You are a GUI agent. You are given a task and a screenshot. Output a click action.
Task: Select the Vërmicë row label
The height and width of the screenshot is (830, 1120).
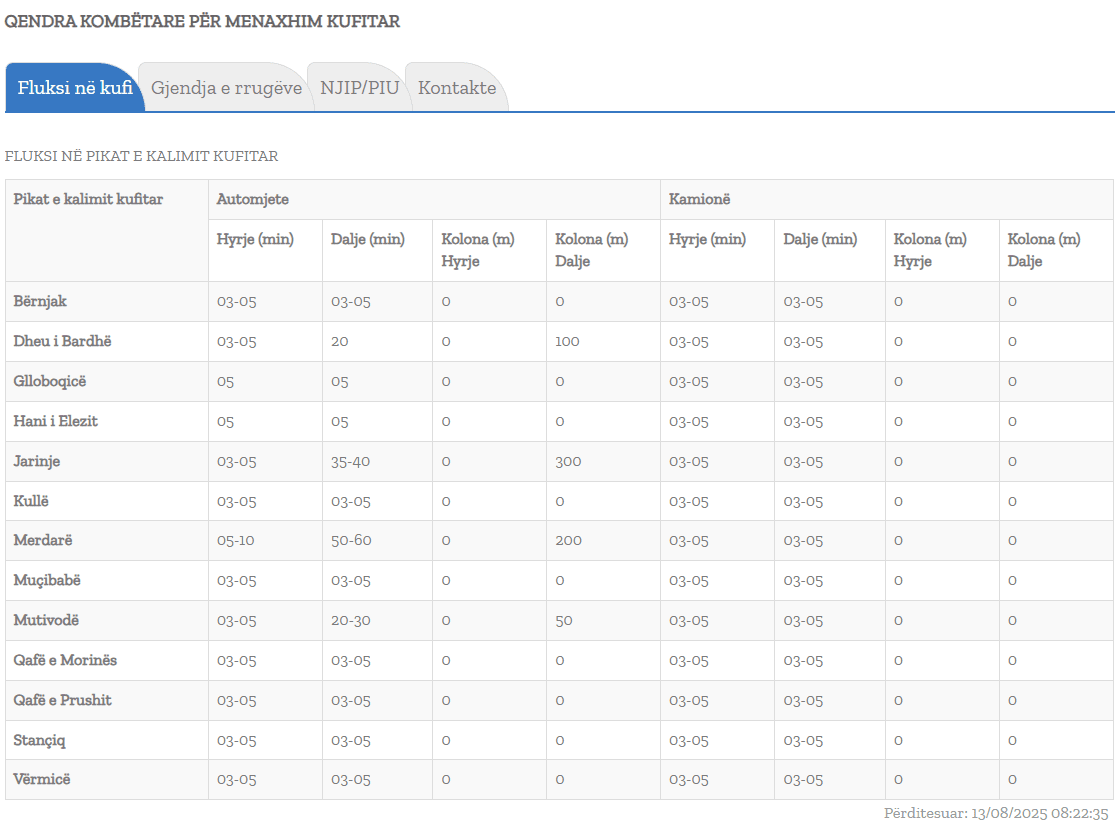pyautogui.click(x=42, y=779)
